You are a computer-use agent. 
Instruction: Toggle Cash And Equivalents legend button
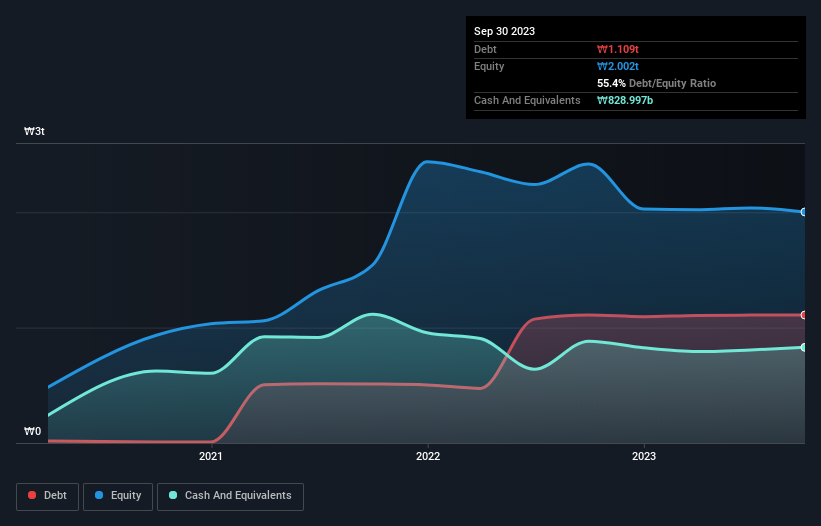click(230, 496)
